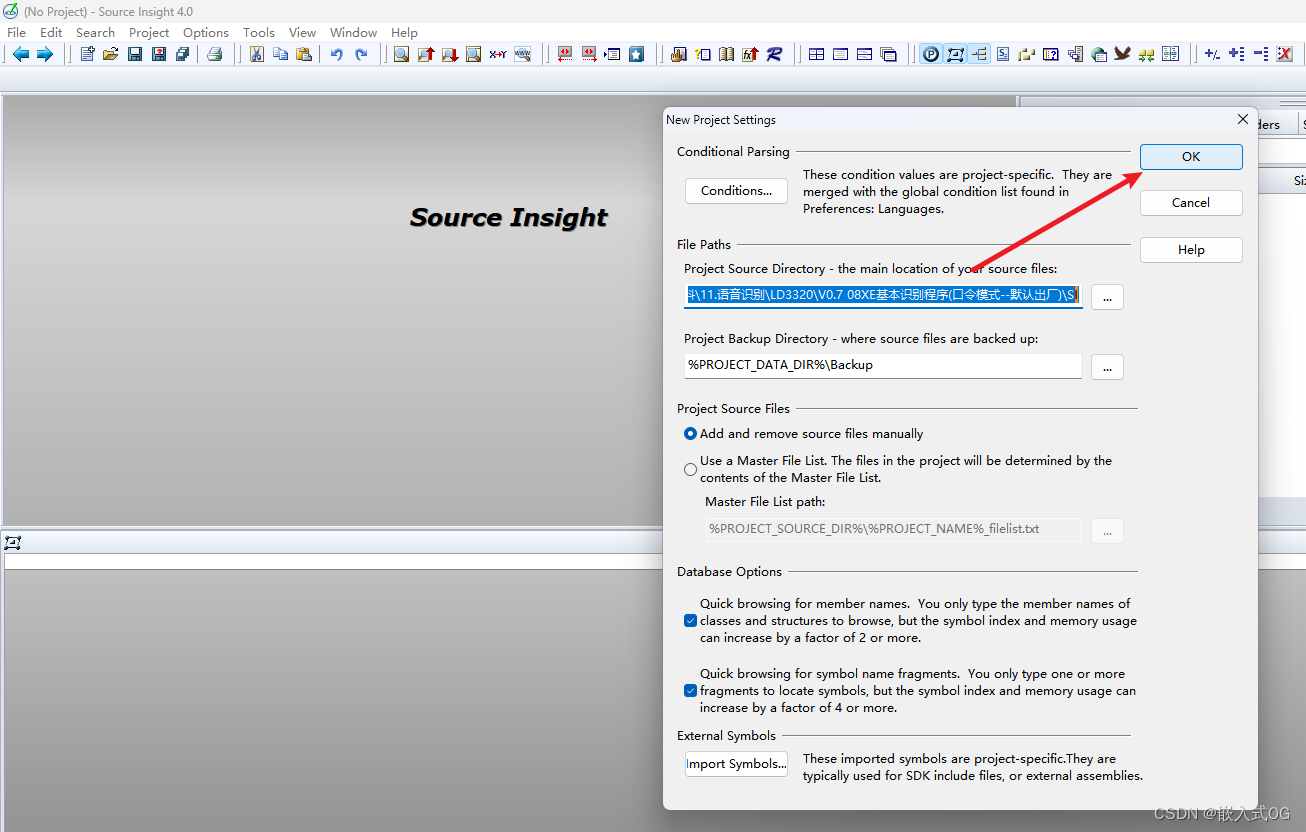This screenshot has height=832, width=1306.
Task: Open the Project menu
Action: (148, 32)
